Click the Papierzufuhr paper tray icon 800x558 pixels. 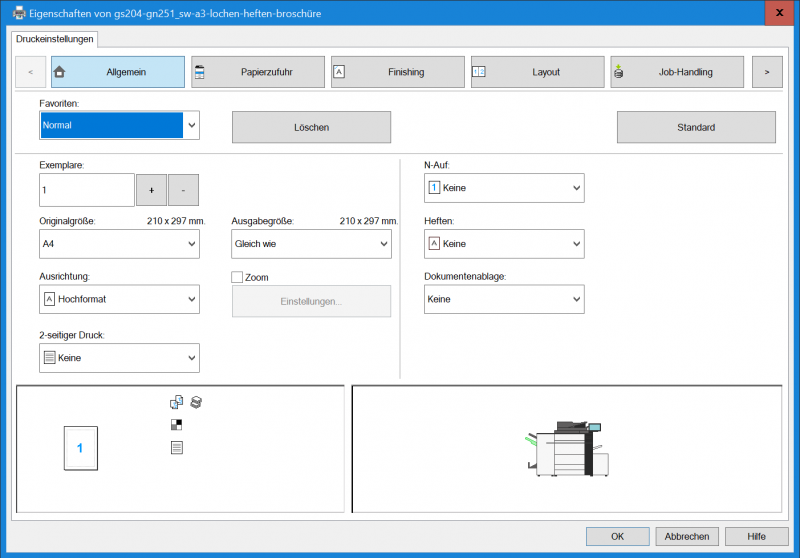pos(199,72)
